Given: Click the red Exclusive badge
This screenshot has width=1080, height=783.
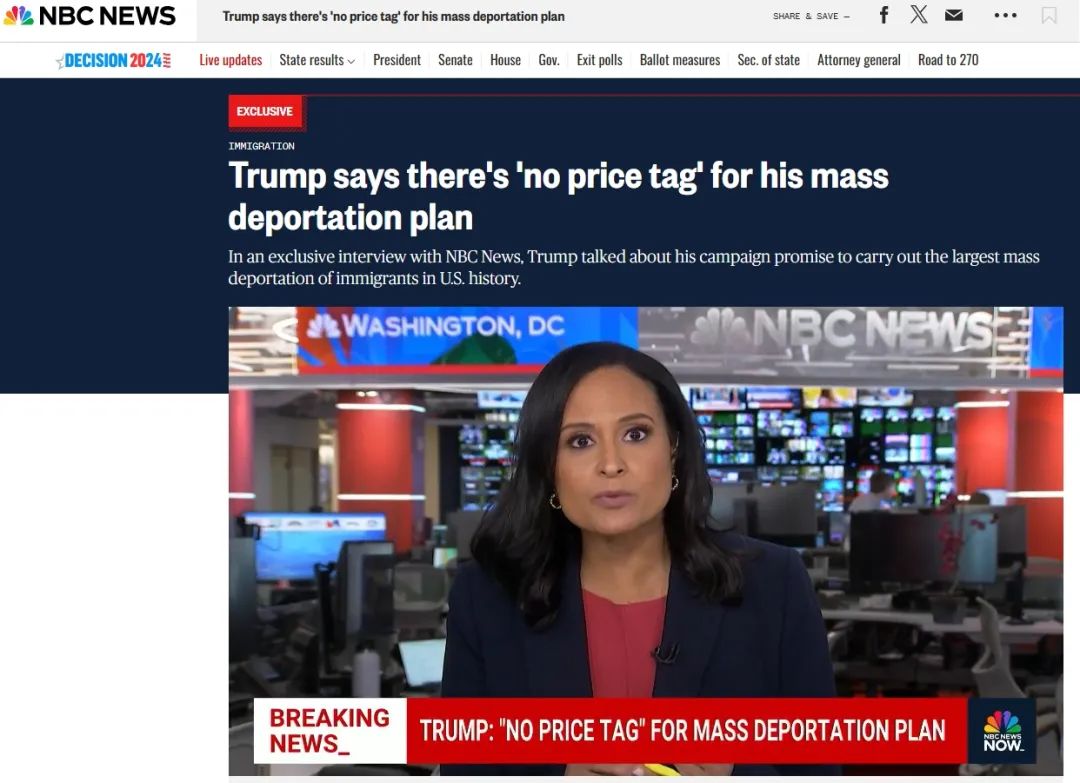Looking at the screenshot, I should pyautogui.click(x=265, y=111).
